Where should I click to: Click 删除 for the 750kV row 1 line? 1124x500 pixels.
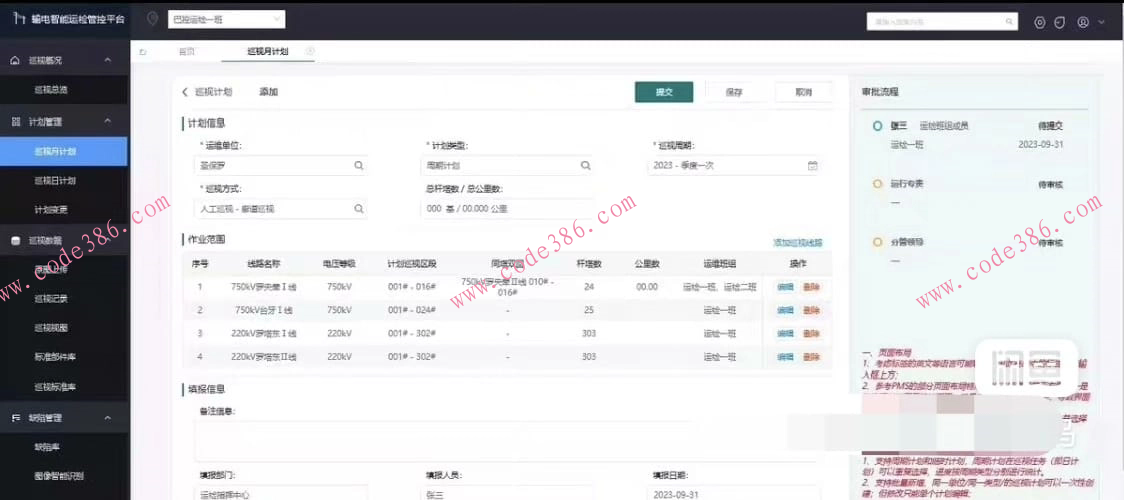(811, 287)
